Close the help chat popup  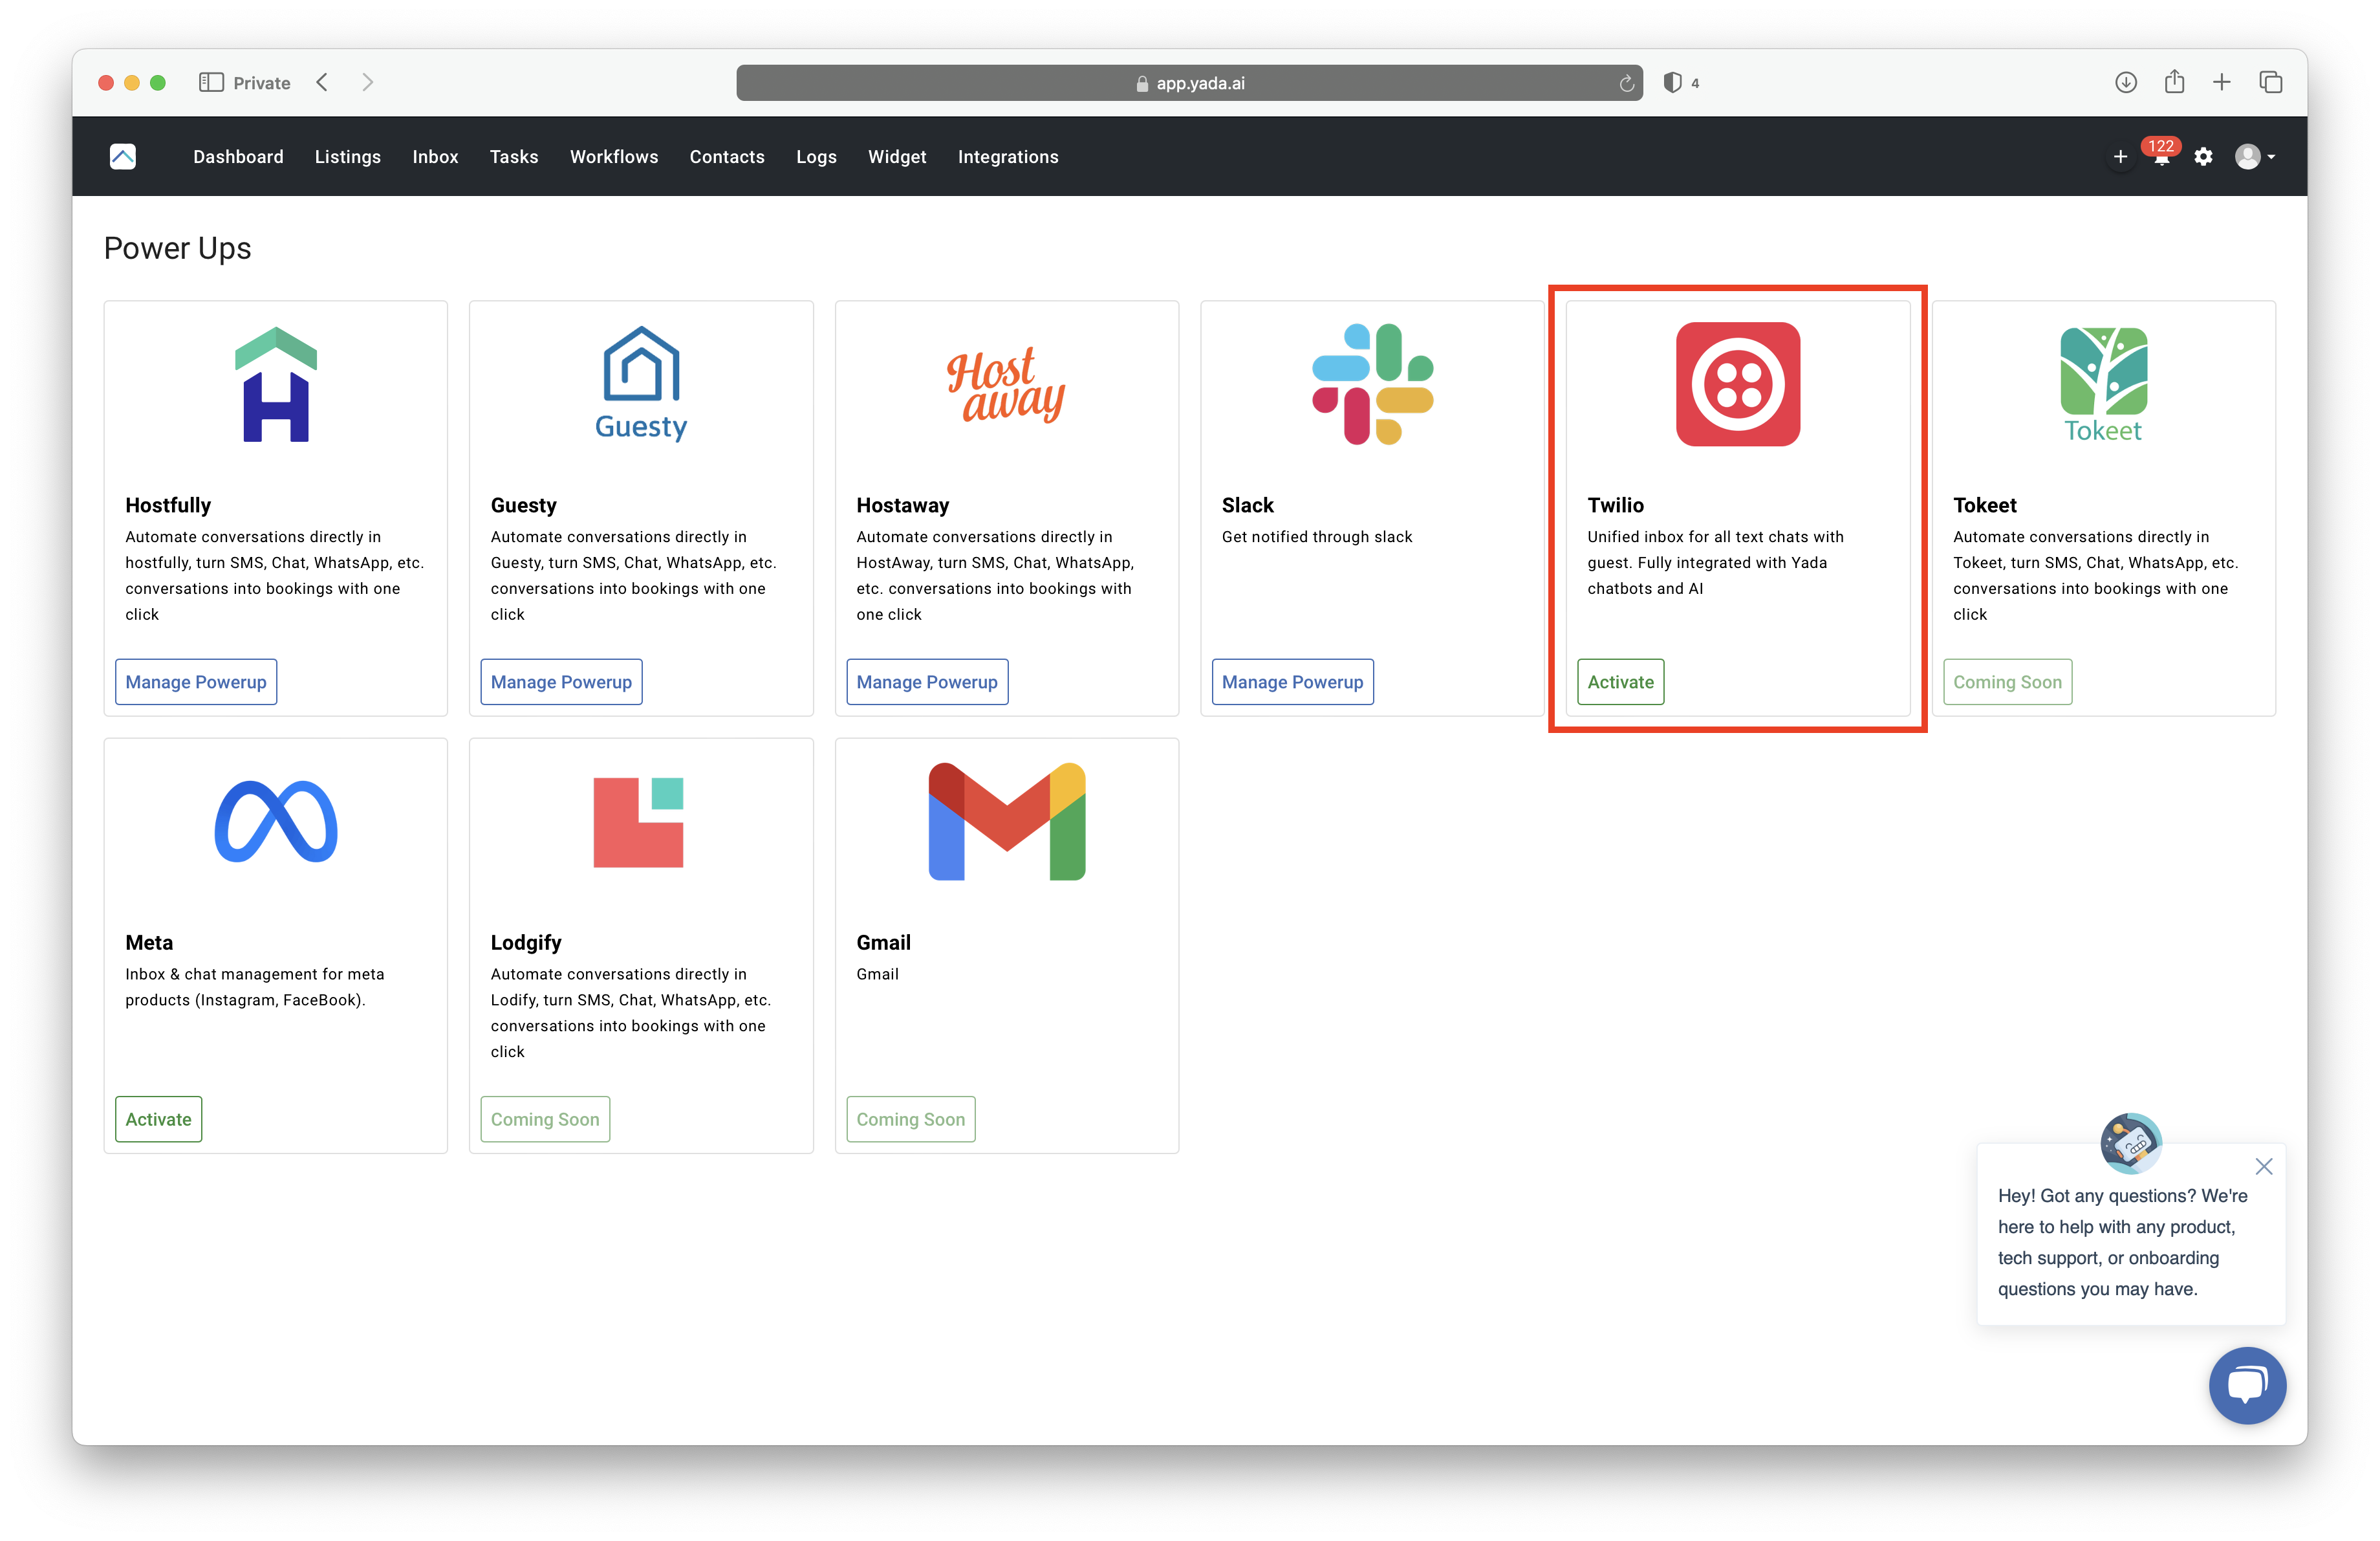[2264, 1166]
